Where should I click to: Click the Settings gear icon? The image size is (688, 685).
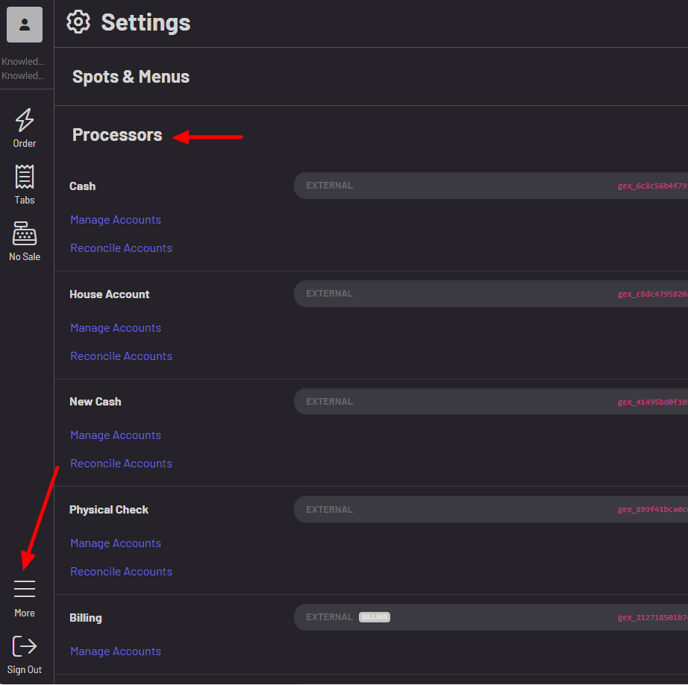(78, 22)
